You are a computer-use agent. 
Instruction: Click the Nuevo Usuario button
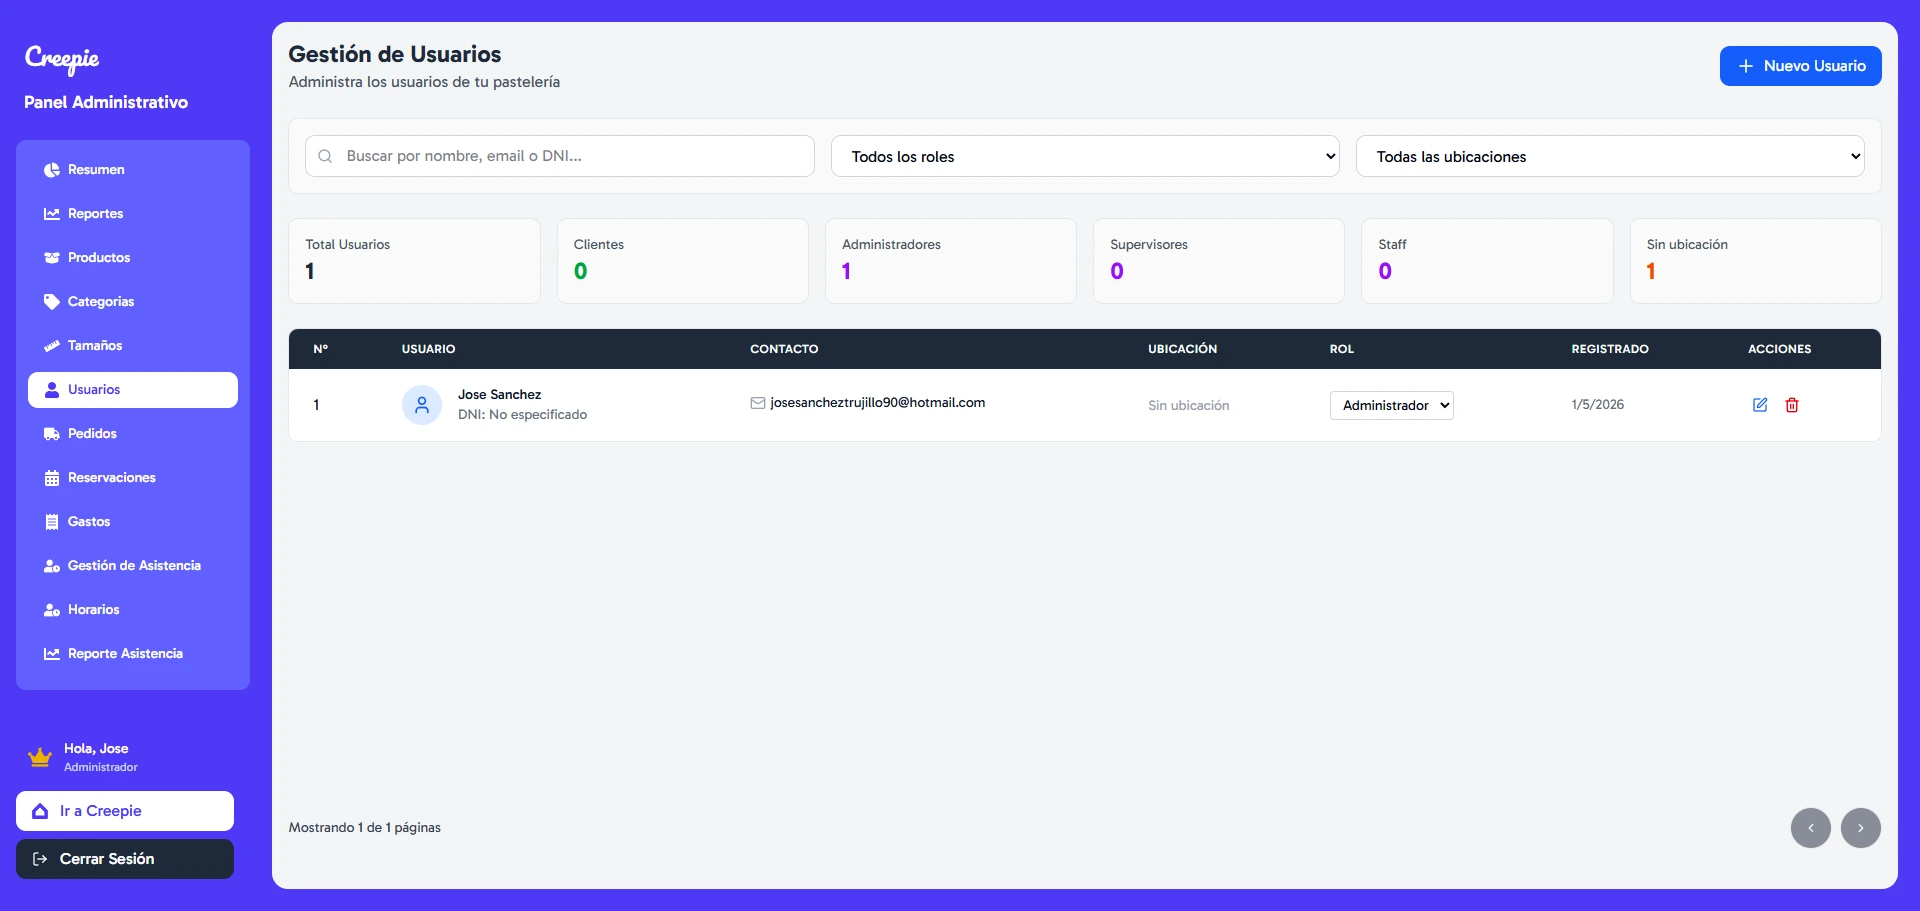point(1801,66)
